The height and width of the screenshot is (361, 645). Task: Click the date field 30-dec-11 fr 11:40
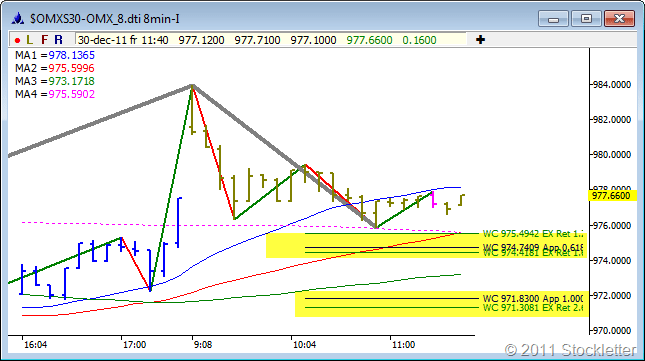(123, 40)
